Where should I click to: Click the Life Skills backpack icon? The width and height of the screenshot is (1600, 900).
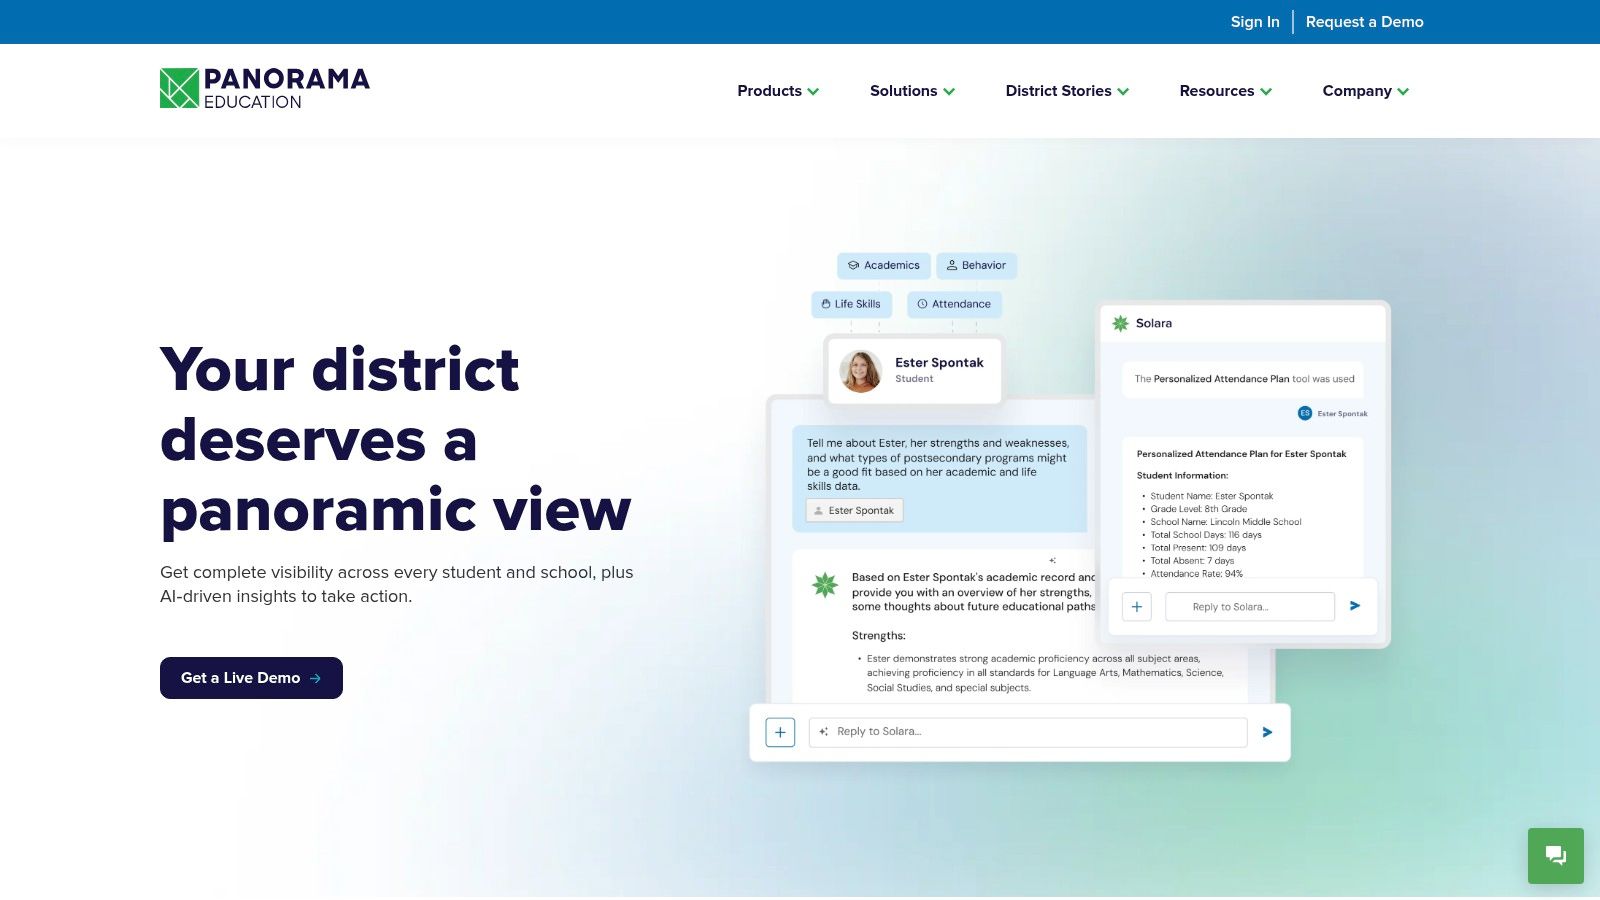pos(824,304)
